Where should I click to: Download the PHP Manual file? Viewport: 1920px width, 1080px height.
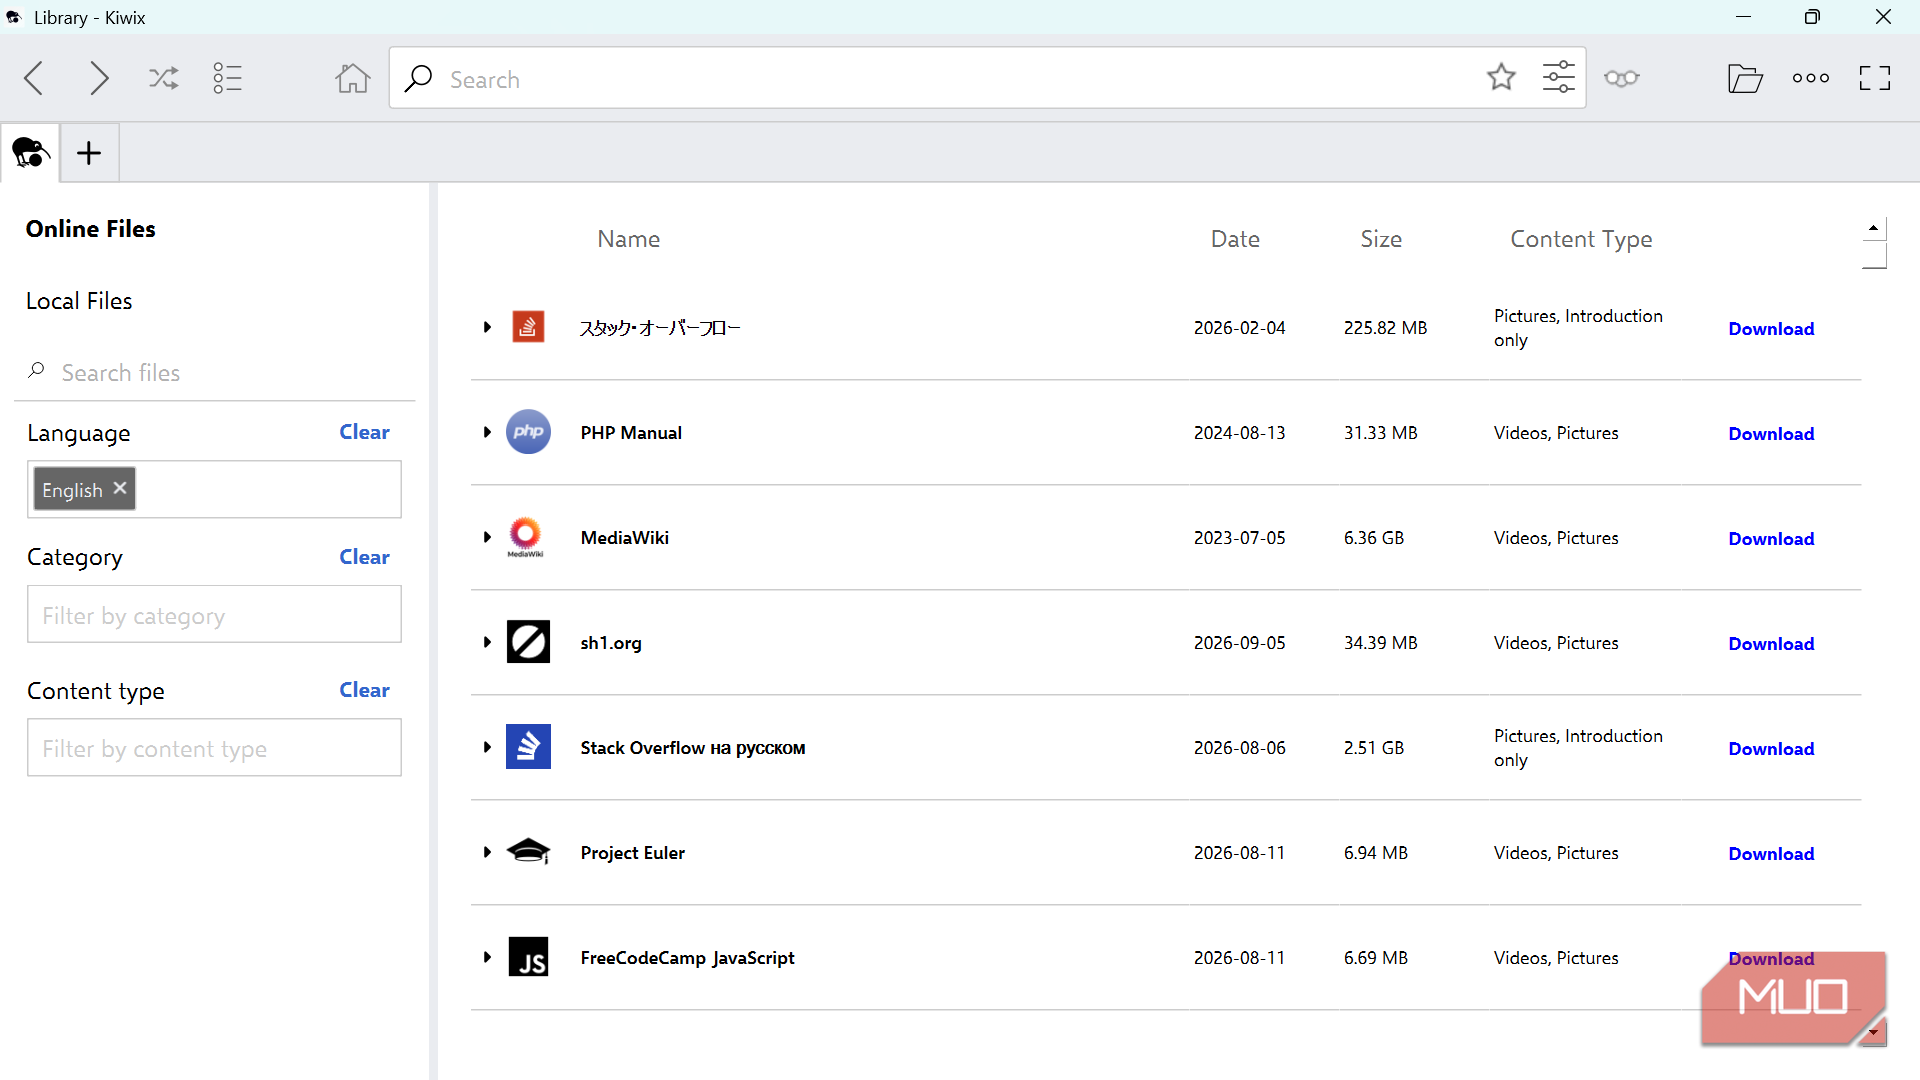coord(1771,434)
